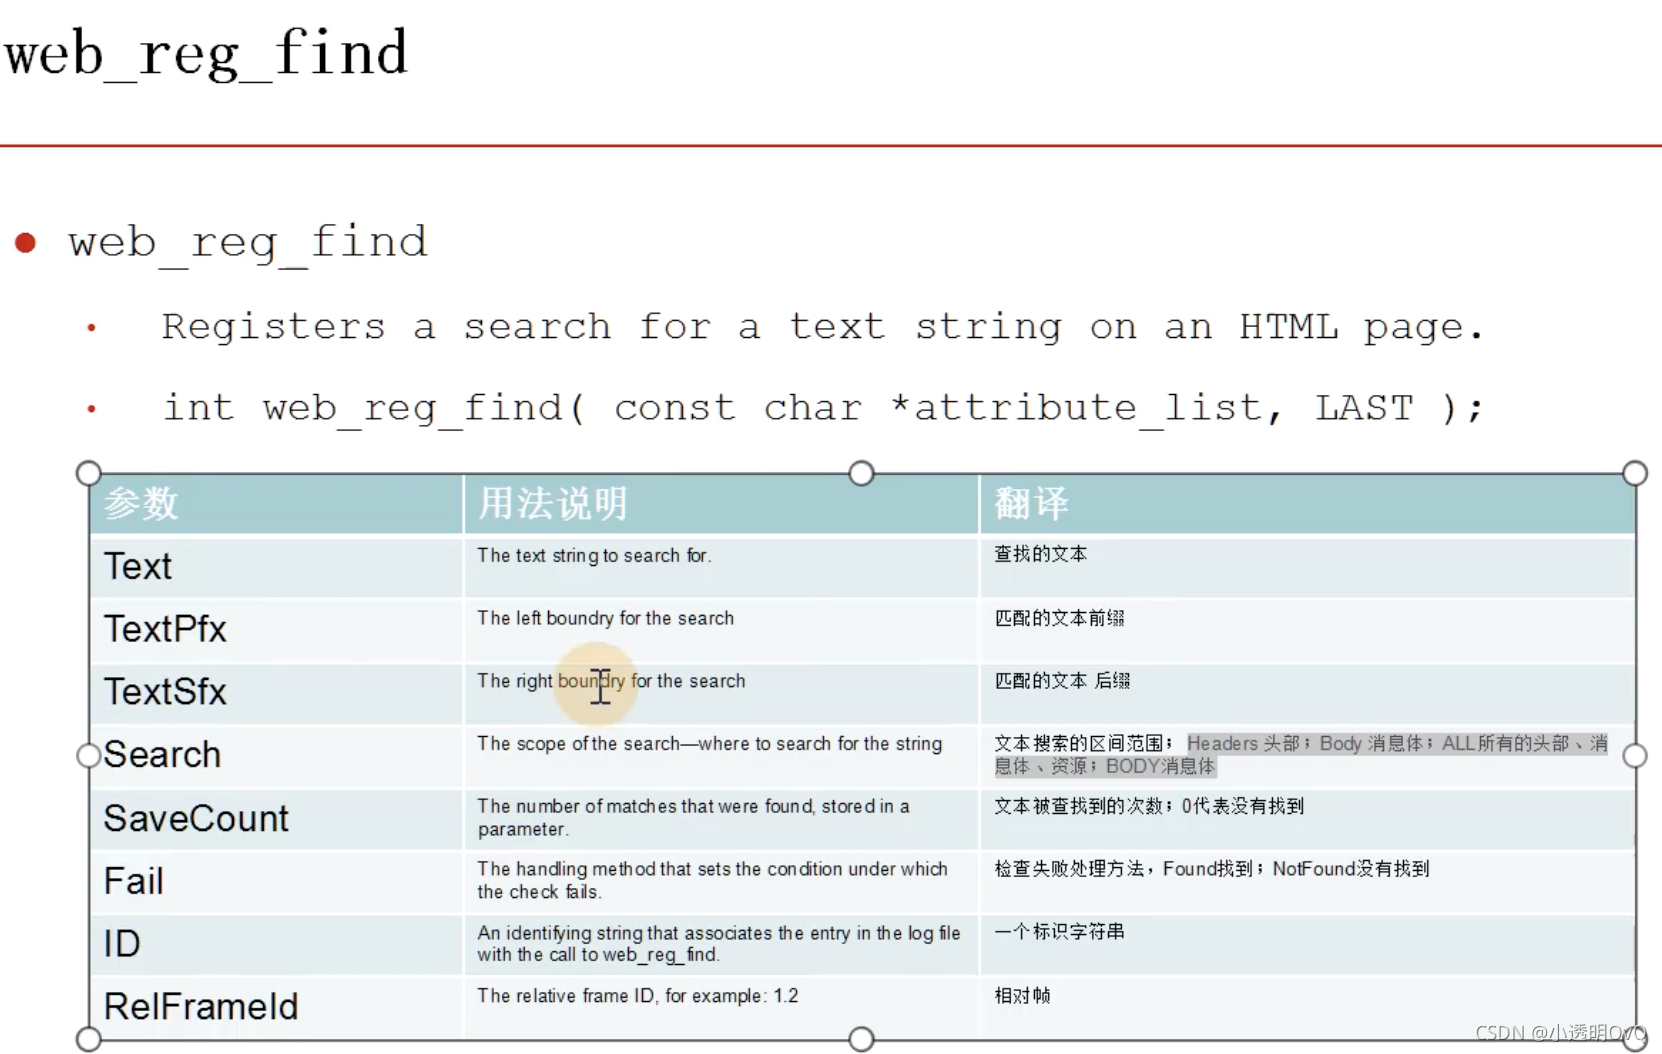The height and width of the screenshot is (1054, 1662).
Task: Click the 匹配的文本前缀 translation cell
Action: tap(1307, 630)
